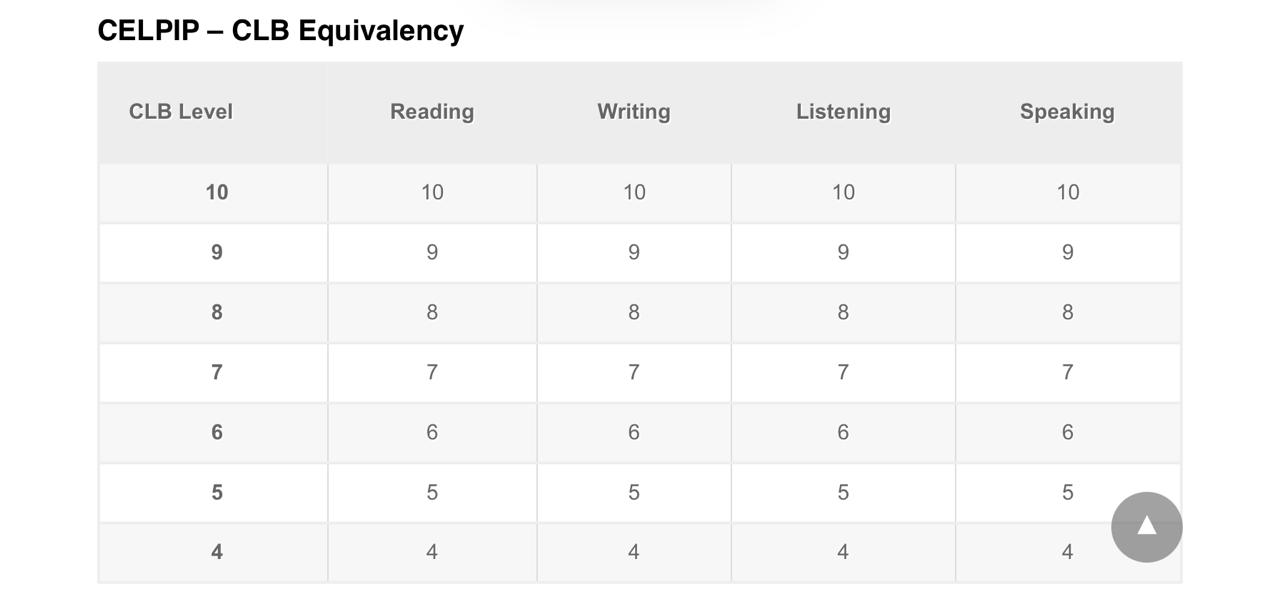
Task: Click the Reading score for CLB 5
Action: (x=431, y=491)
